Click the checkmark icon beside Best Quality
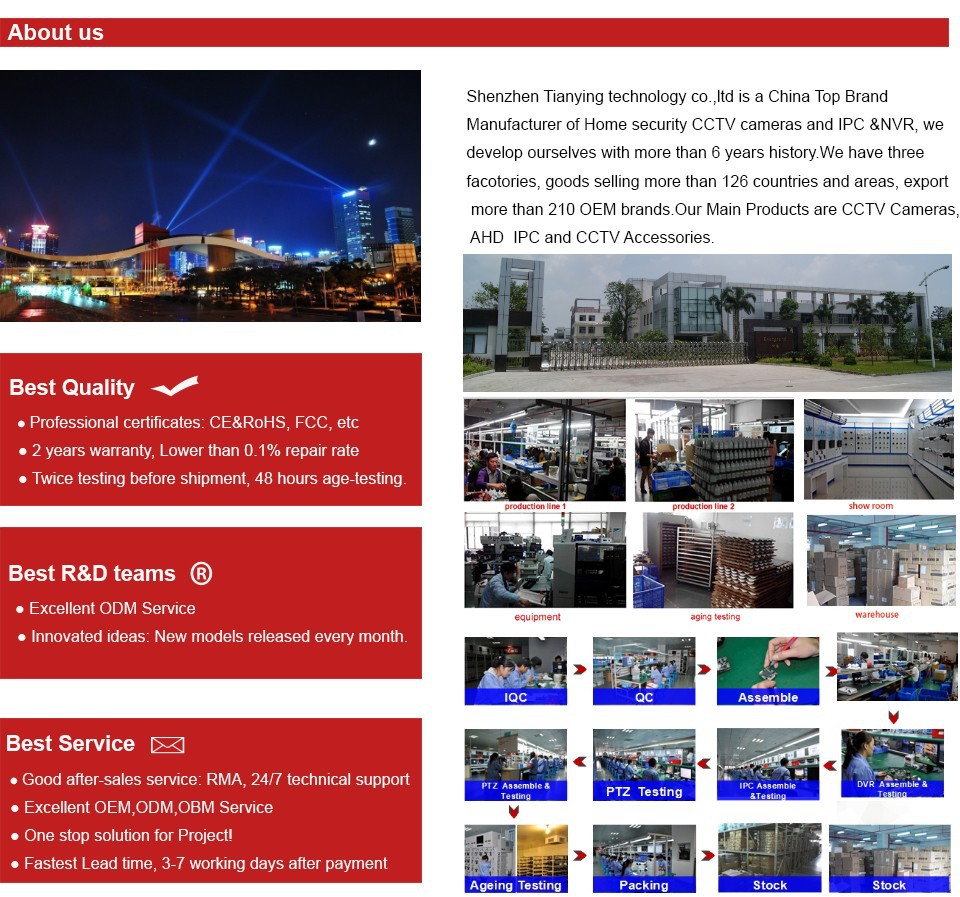 174,387
